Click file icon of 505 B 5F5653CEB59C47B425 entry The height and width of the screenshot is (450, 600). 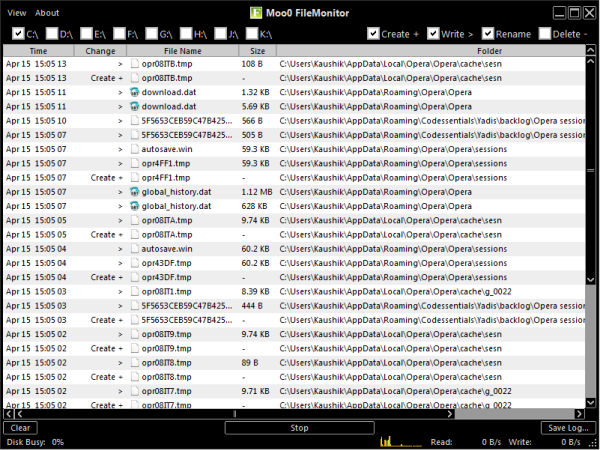coord(134,135)
